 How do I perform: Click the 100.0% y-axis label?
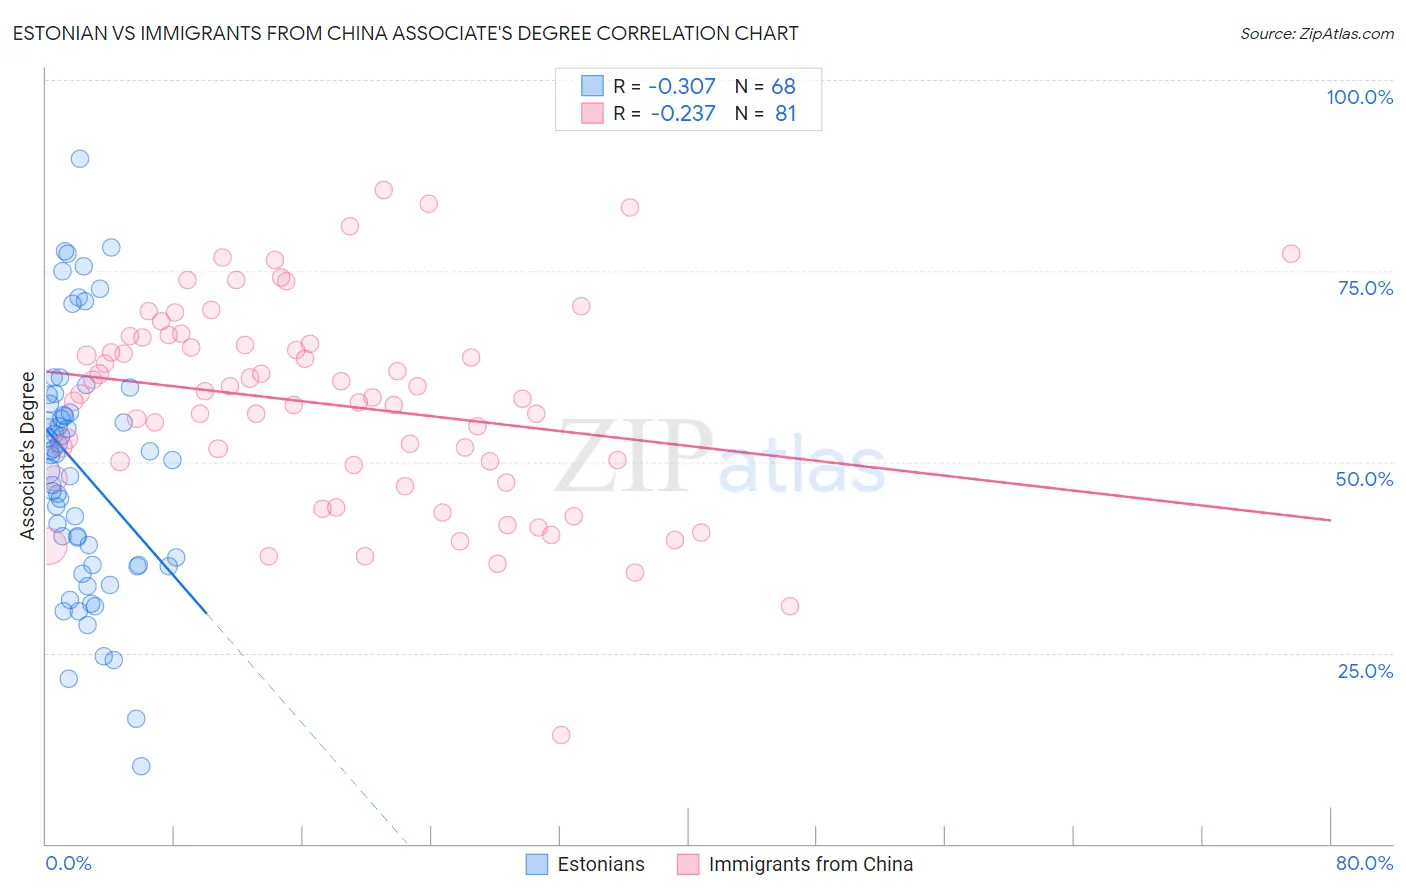pyautogui.click(x=1359, y=97)
